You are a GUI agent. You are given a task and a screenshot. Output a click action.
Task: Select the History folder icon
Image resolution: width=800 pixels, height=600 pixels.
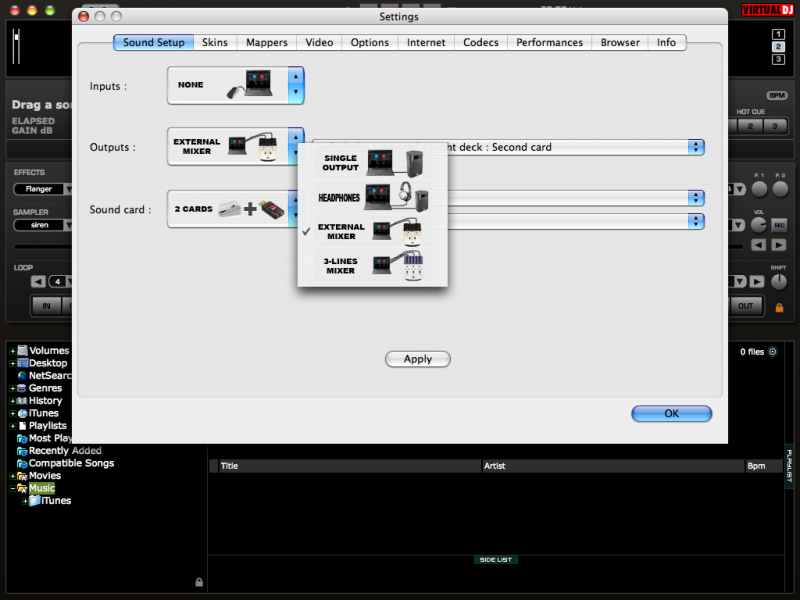(21, 401)
